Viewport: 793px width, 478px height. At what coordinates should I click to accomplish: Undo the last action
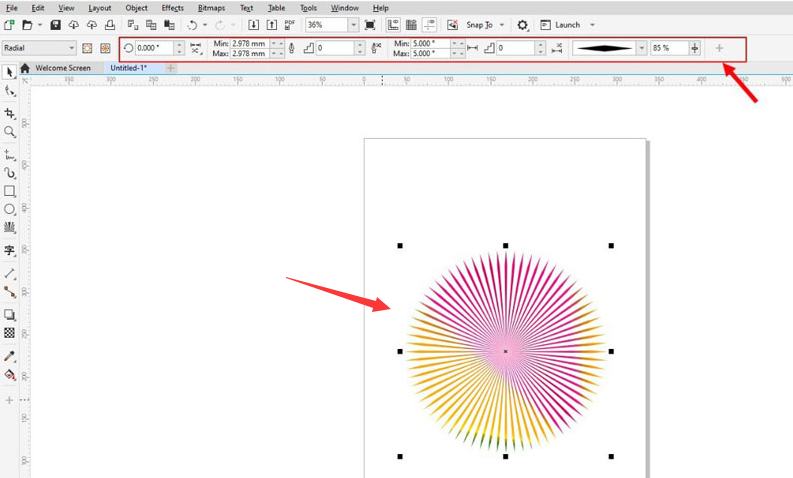coord(192,25)
